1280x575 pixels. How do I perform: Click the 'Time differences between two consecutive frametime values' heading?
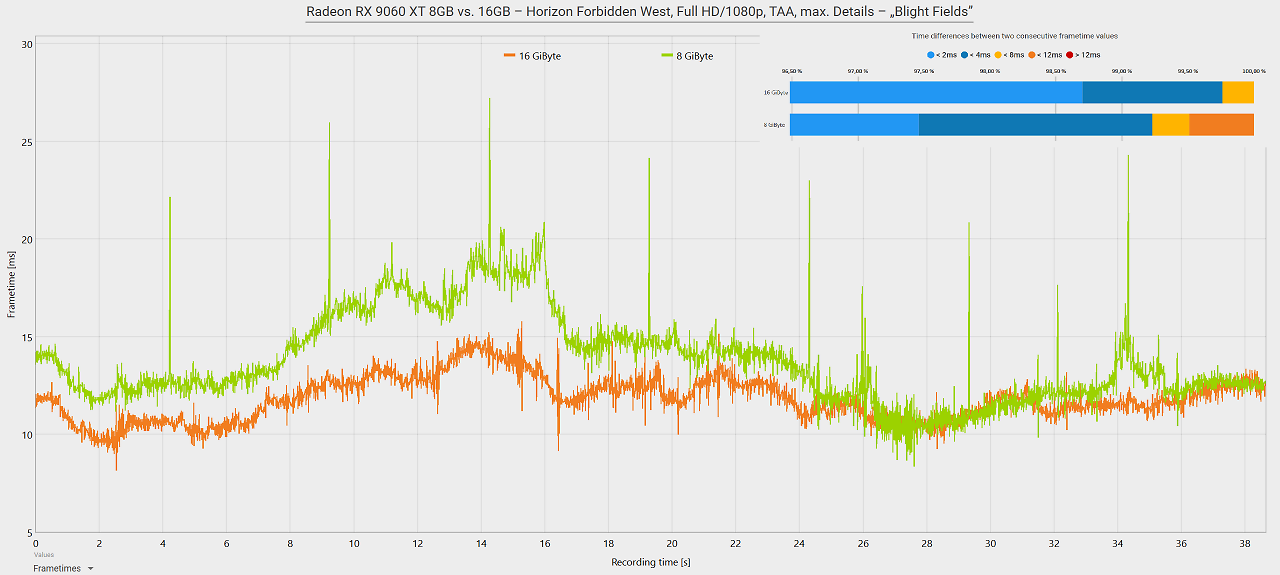click(x=1014, y=35)
